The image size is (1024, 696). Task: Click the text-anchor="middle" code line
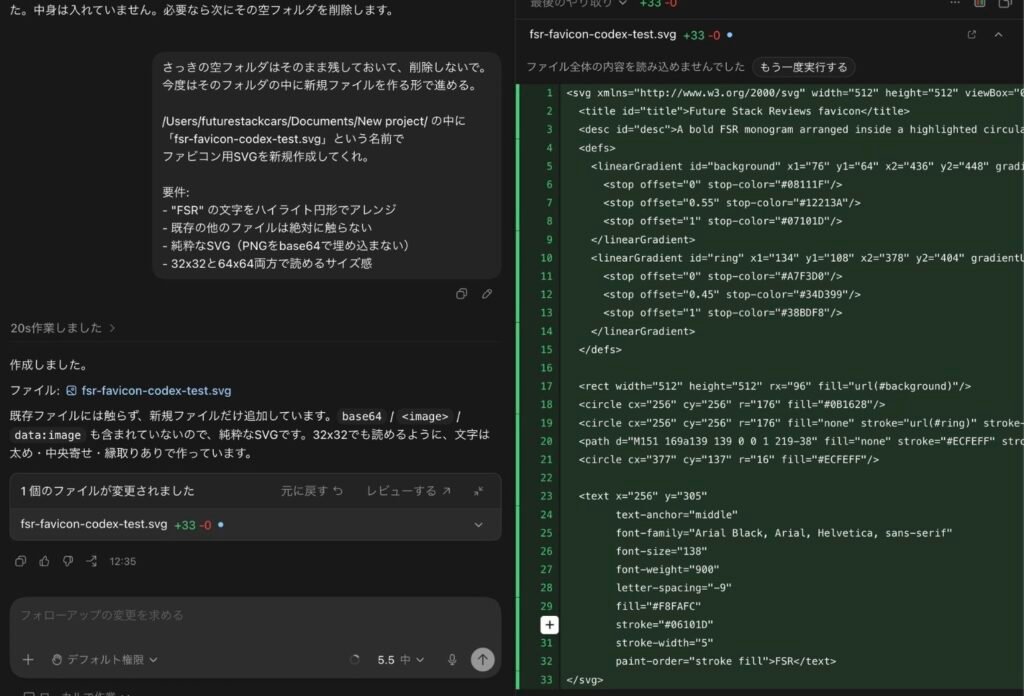tap(677, 514)
